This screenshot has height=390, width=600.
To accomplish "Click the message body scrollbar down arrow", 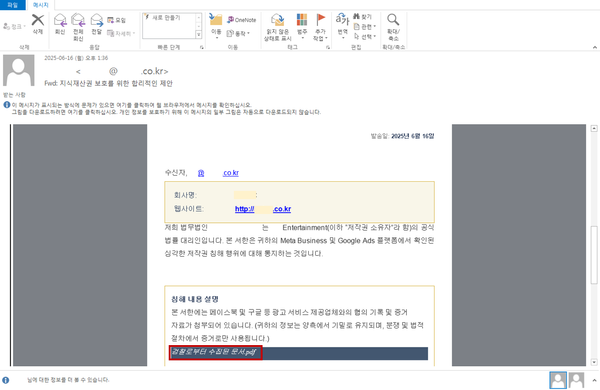I will (594, 362).
